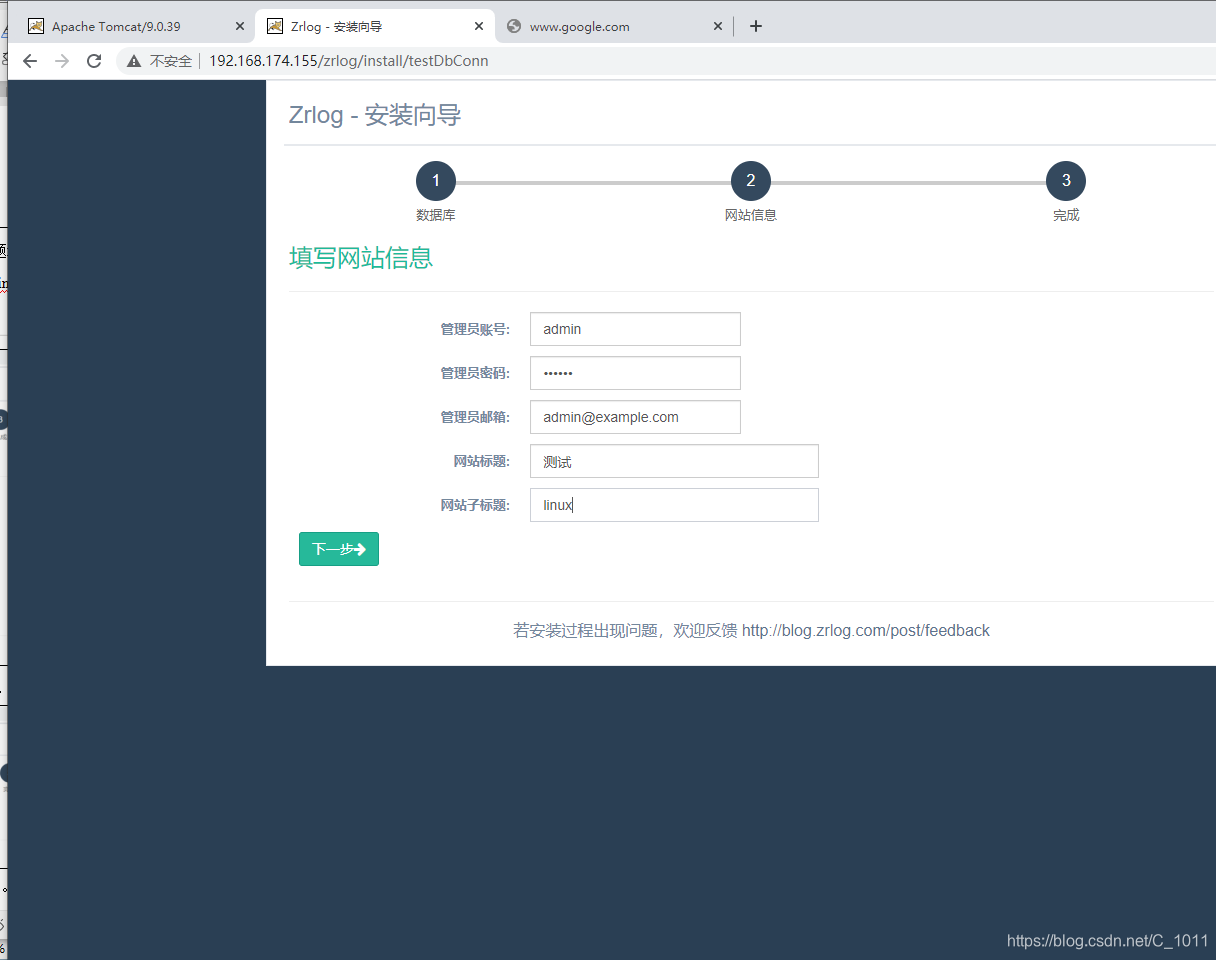1217x960 pixels.
Task: Reload the page with the refresh icon
Action: 94,61
